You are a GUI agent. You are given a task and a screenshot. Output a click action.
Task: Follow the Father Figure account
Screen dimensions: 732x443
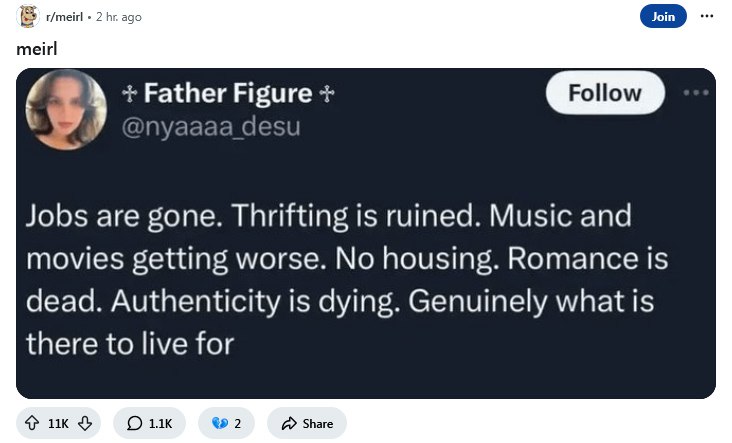[x=605, y=93]
